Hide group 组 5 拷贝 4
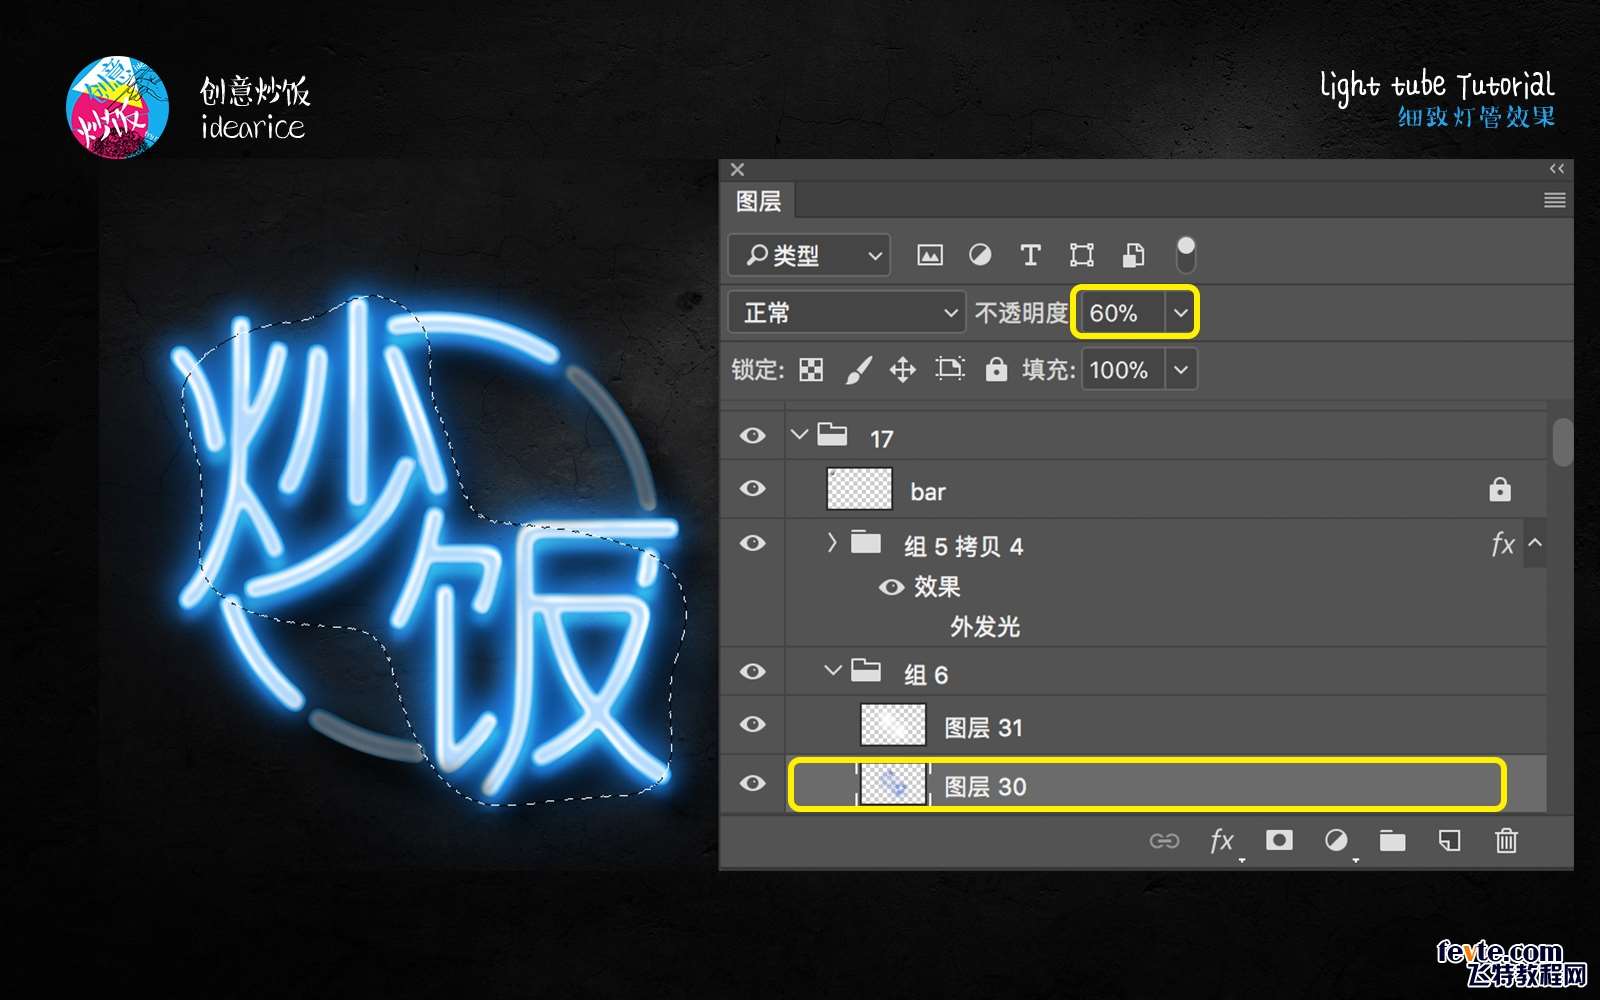1600x1000 pixels. coord(753,543)
